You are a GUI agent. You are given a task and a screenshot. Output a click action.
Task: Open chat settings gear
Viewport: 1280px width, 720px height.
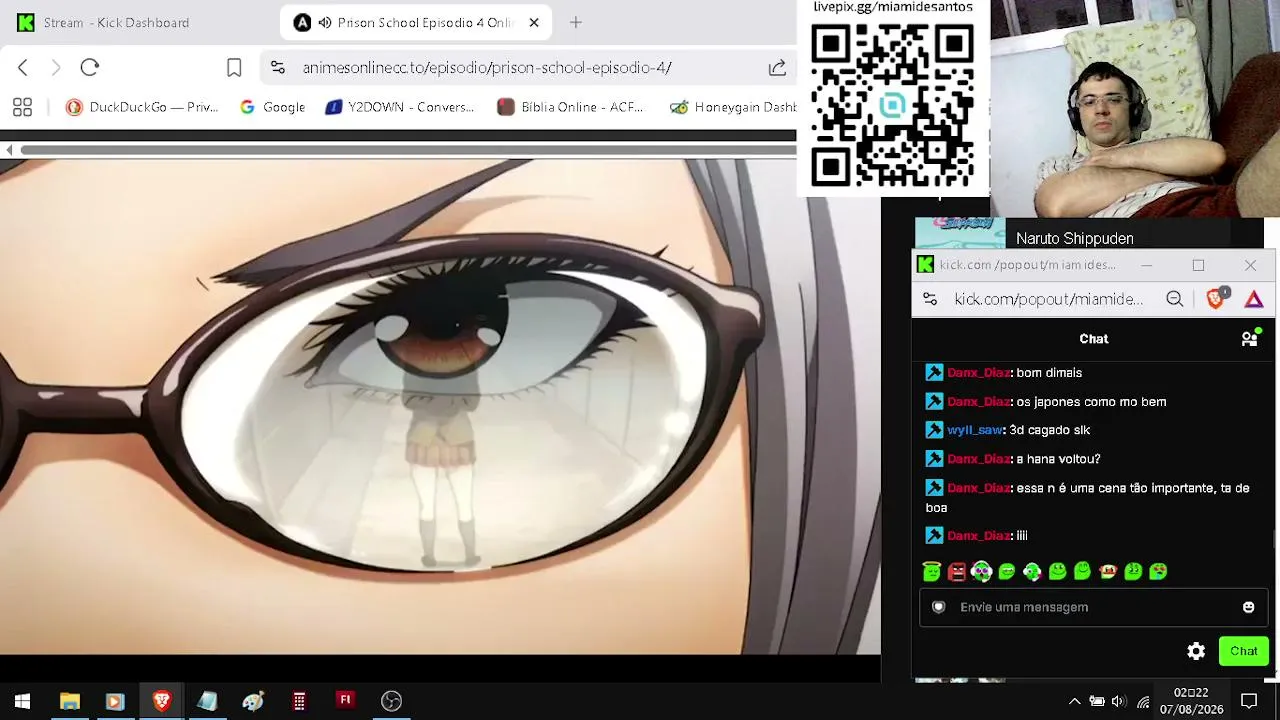point(1196,651)
